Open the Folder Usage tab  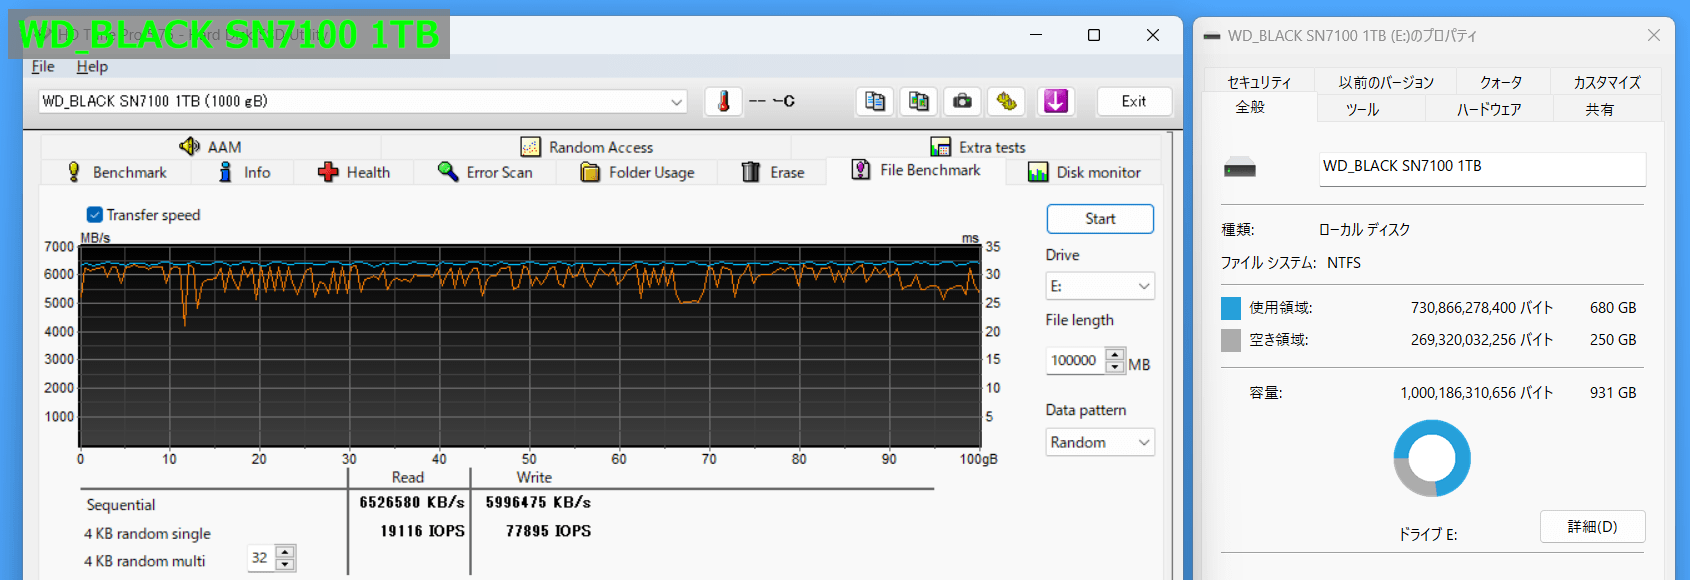pyautogui.click(x=638, y=172)
